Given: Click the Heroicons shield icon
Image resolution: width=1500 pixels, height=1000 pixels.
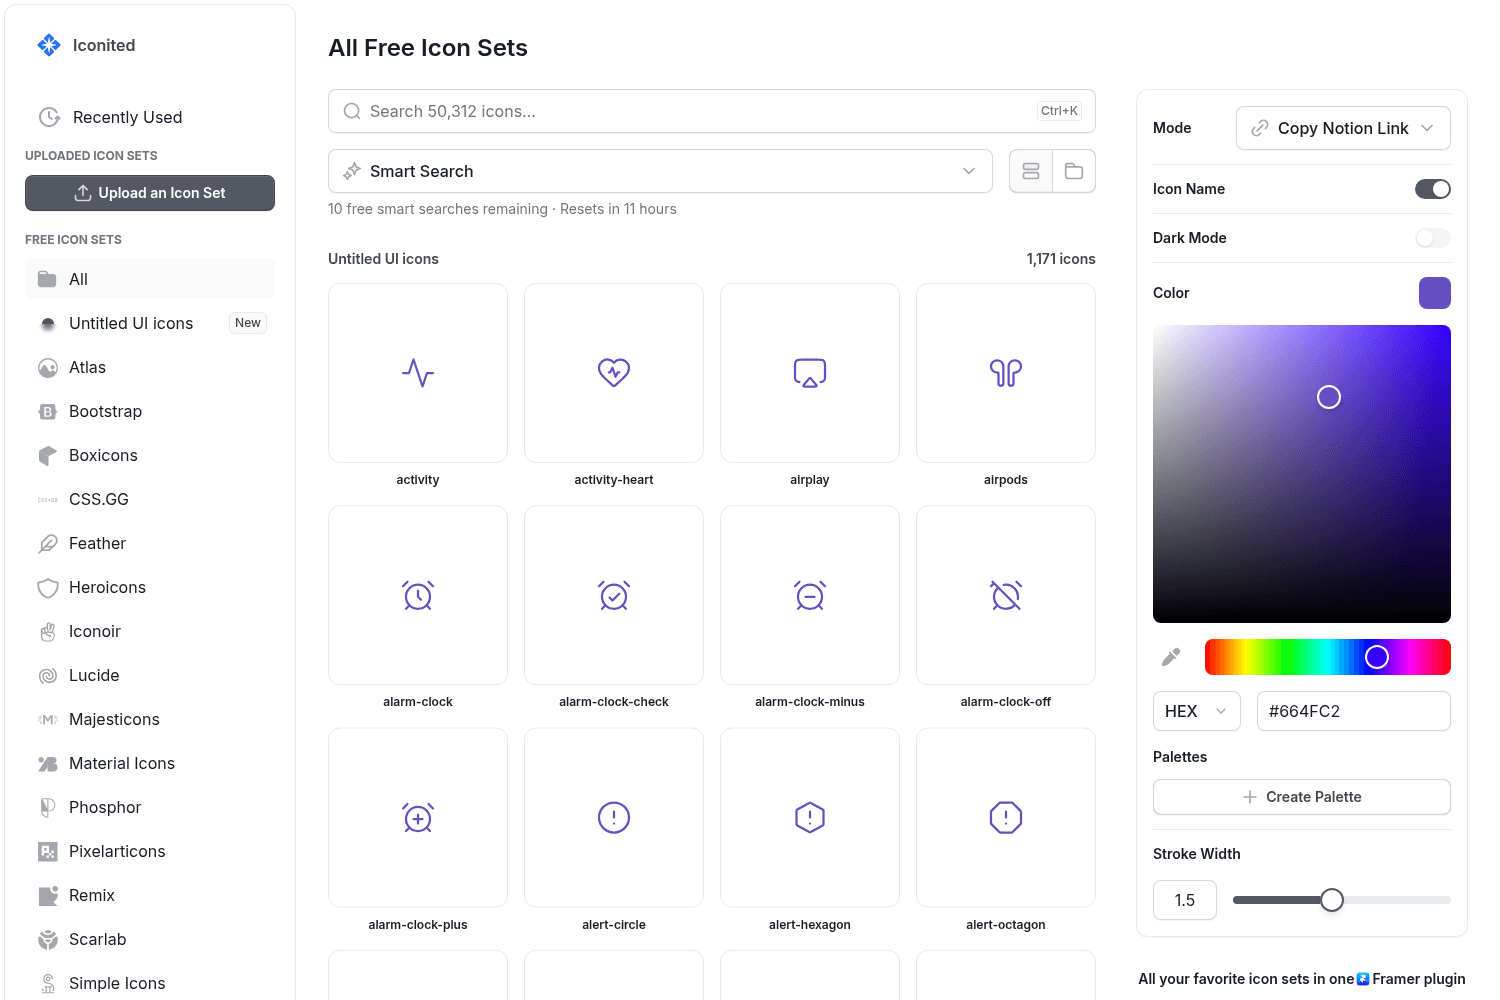Looking at the screenshot, I should pos(48,587).
